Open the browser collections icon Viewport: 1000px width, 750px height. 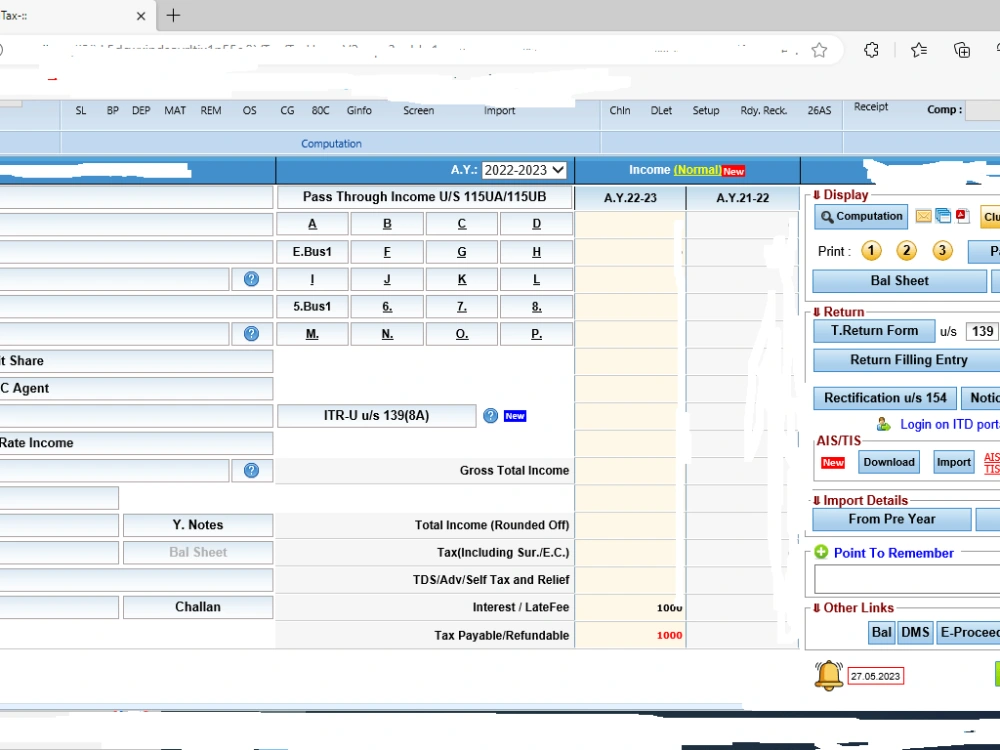click(962, 50)
